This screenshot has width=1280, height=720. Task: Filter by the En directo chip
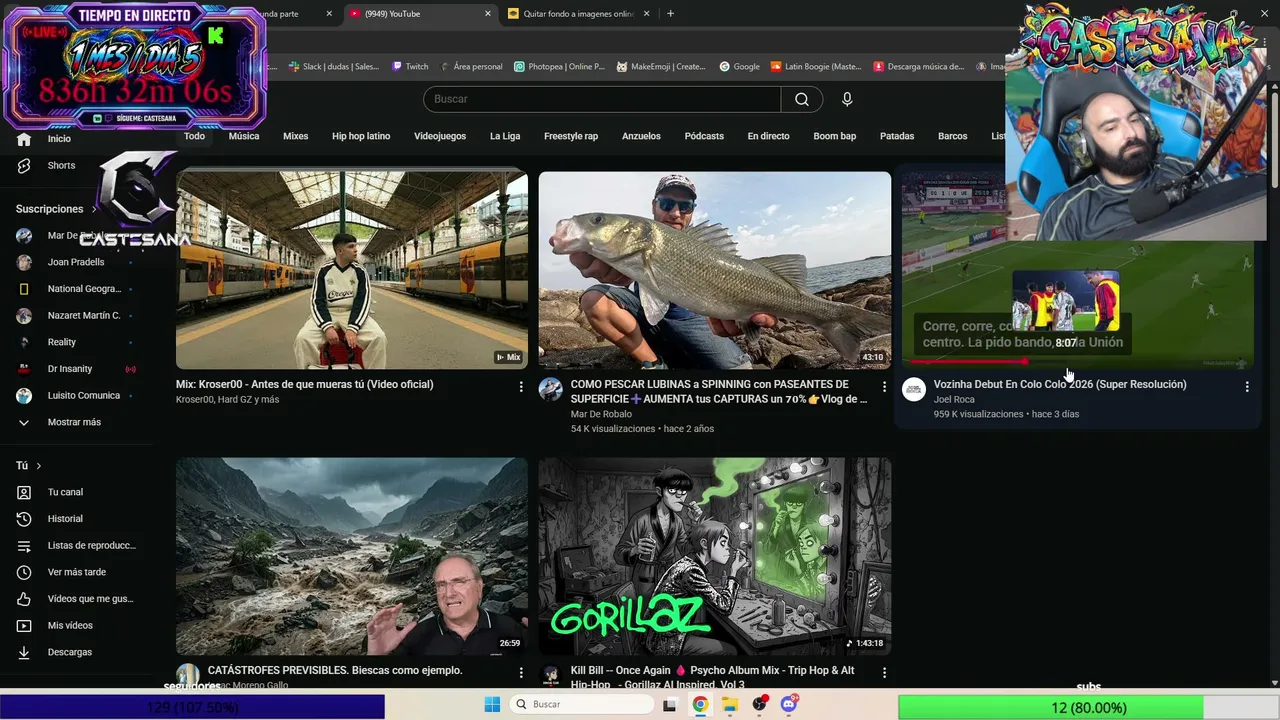[x=768, y=136]
